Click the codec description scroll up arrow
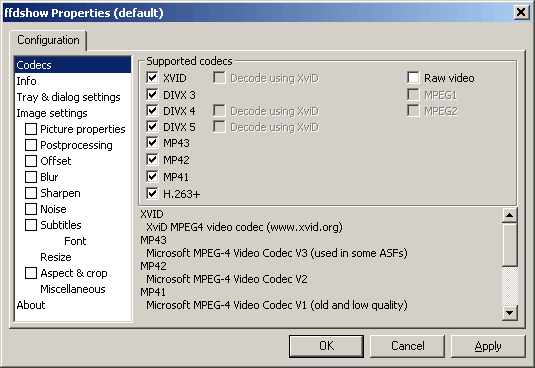The height and width of the screenshot is (368, 535). (510, 215)
